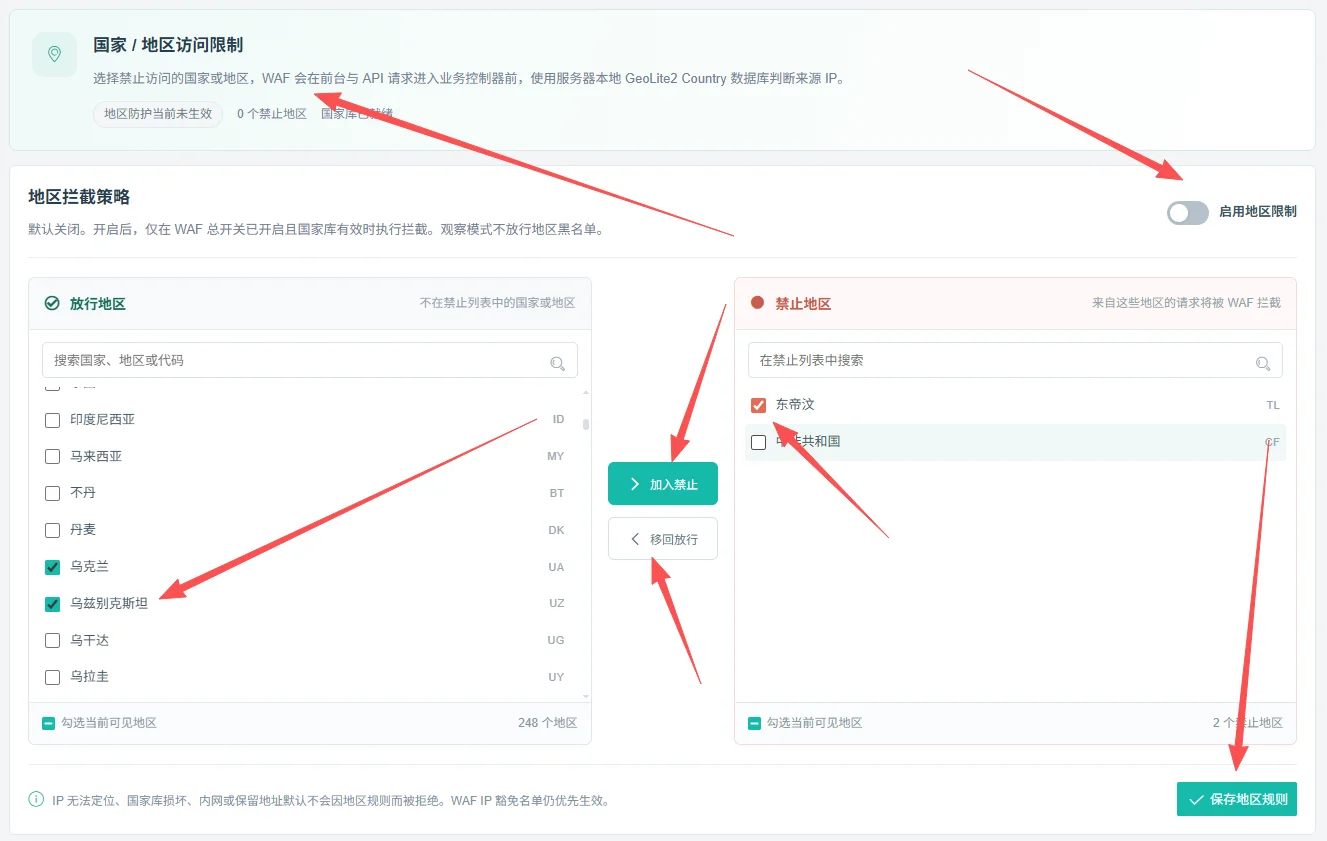
Task: Click the down arrow of the 放行地区 list scrollbar
Action: click(x=586, y=696)
